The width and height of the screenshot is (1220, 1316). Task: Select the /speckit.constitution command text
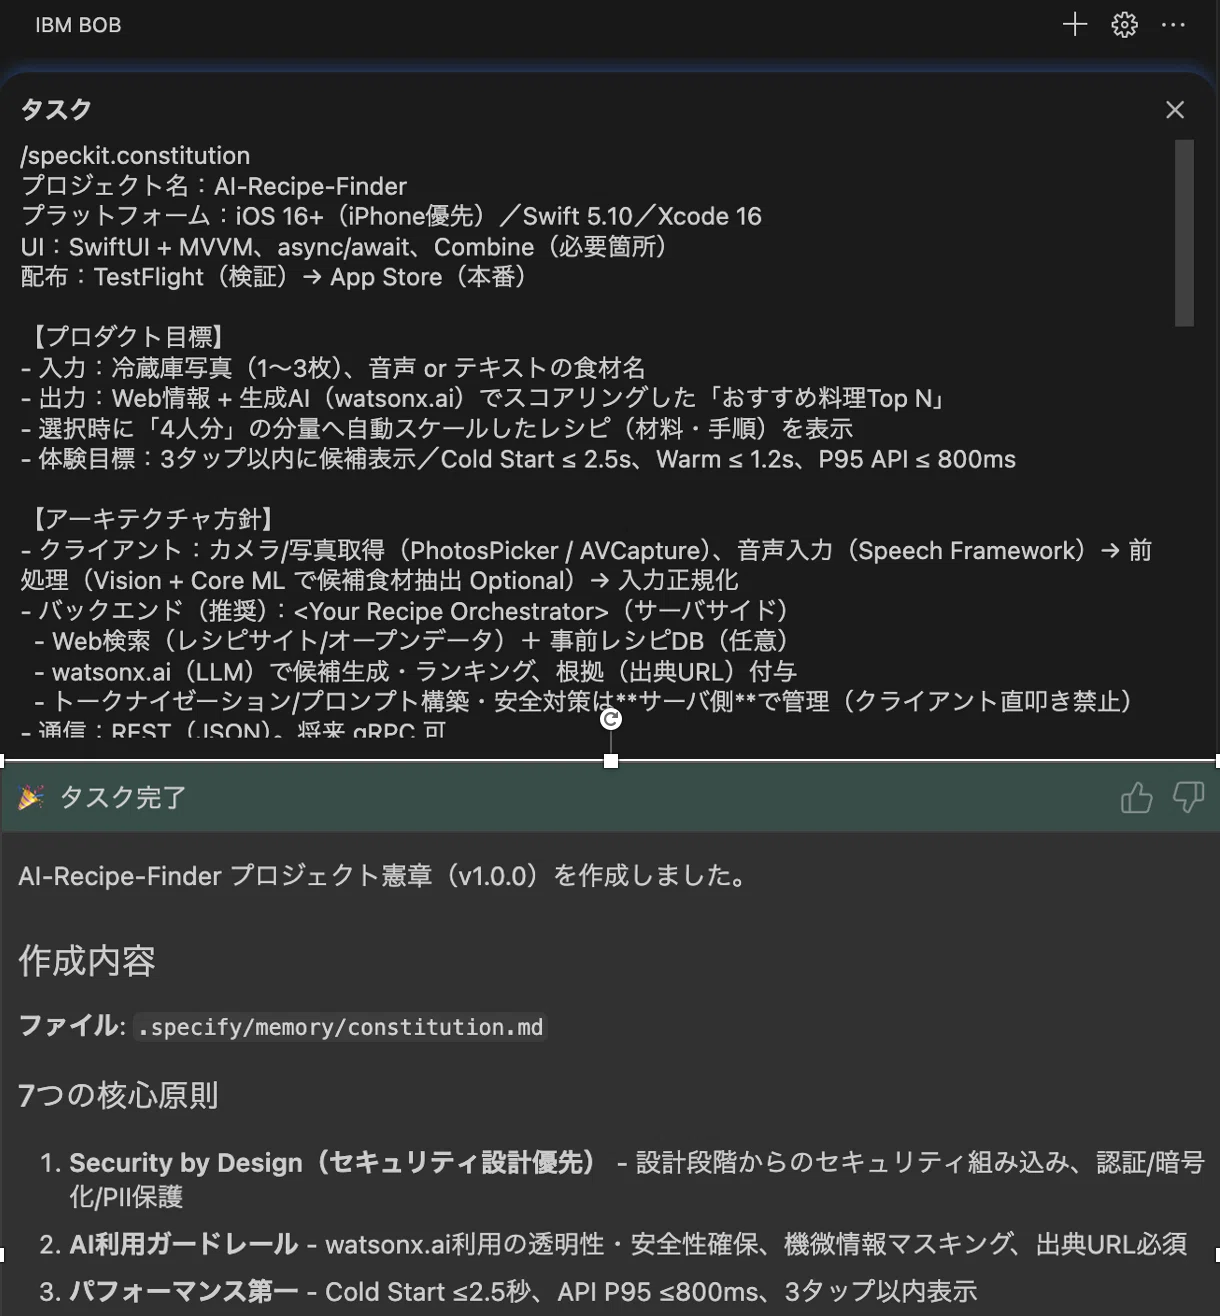tap(135, 156)
